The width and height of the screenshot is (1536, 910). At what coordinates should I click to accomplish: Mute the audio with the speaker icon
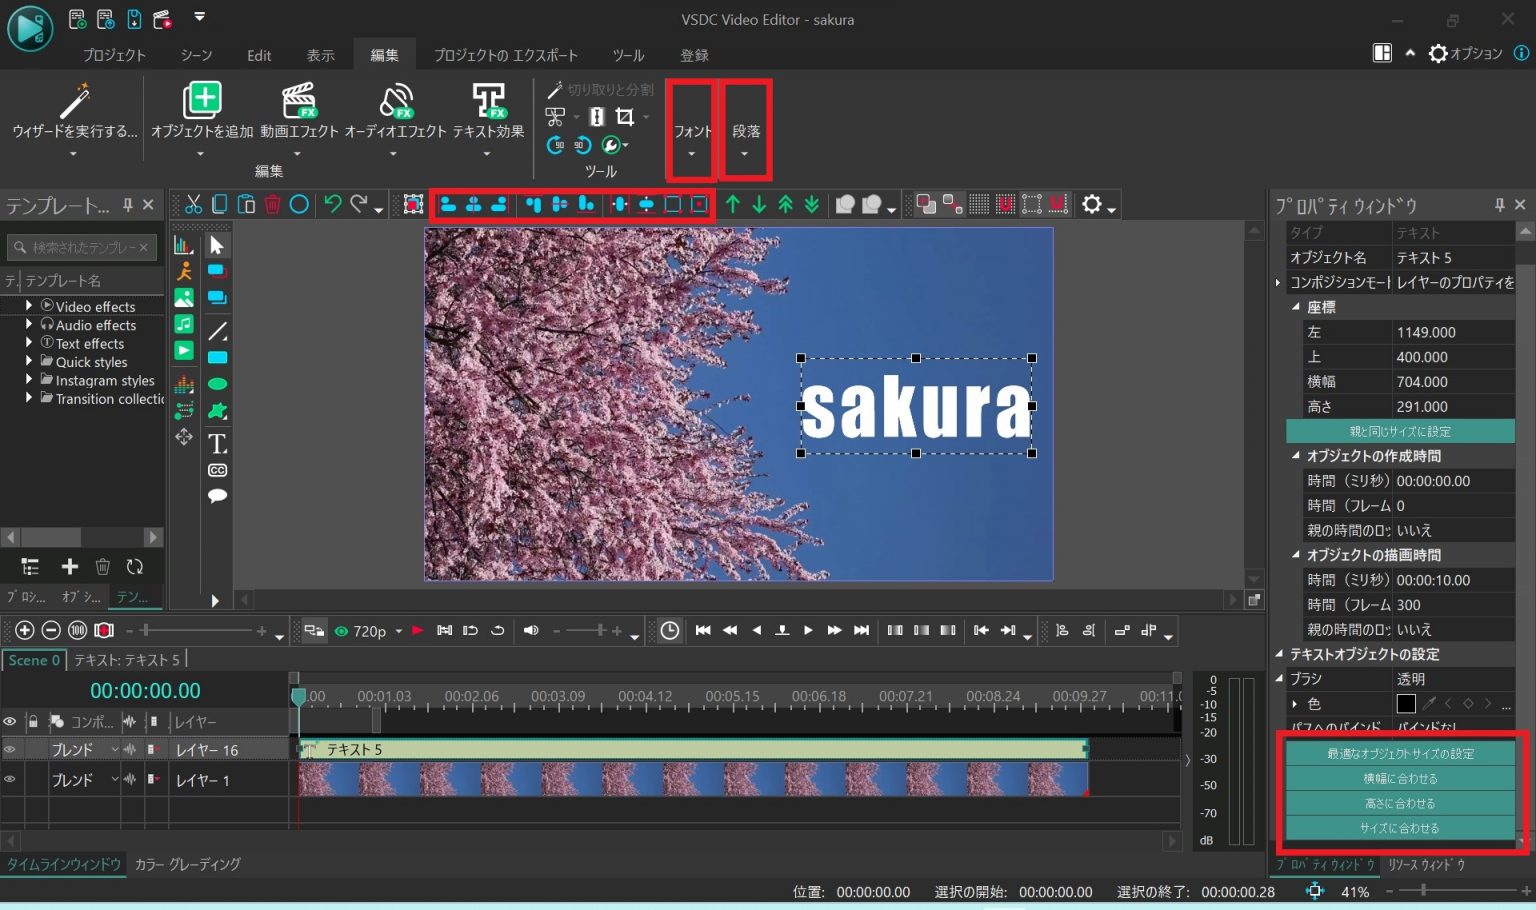click(x=530, y=630)
